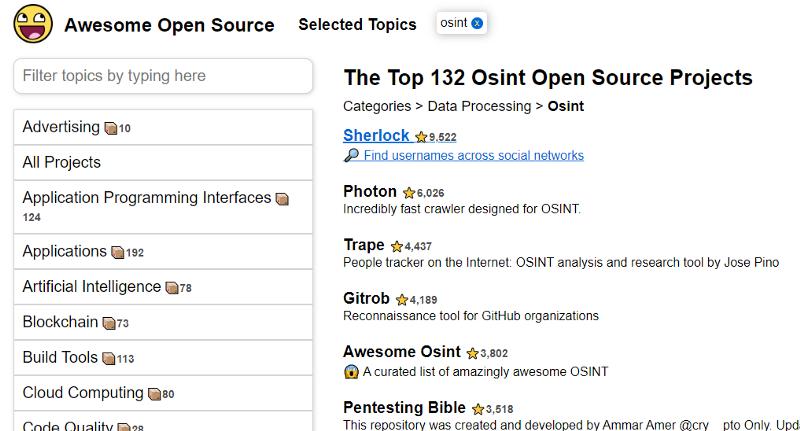Screen dimensions: 800x431
Task: Click 'People tracker on the Internet' description
Action: click(561, 263)
